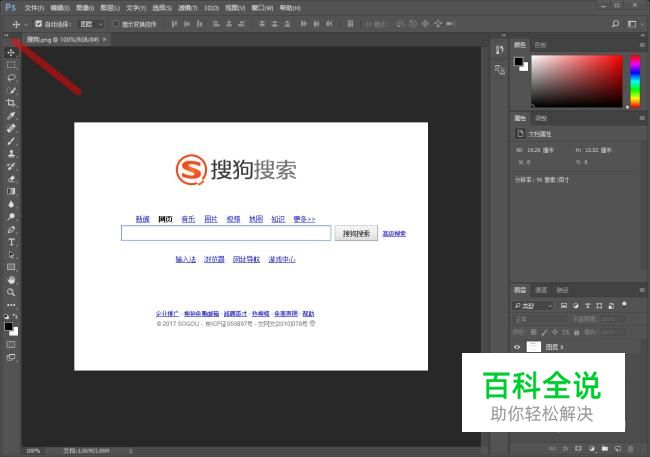Hide the 图层 0 layer with eye icon
650x457 pixels.
[x=517, y=347]
